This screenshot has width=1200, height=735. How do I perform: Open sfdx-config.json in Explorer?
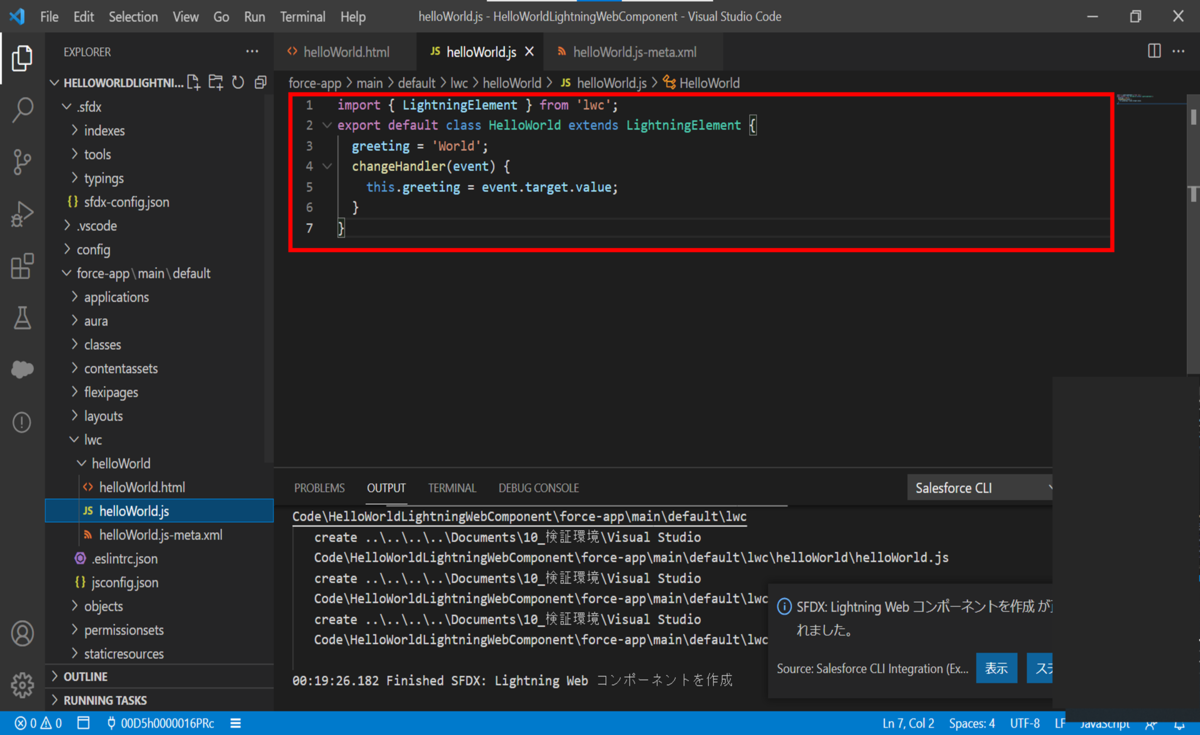(126, 203)
